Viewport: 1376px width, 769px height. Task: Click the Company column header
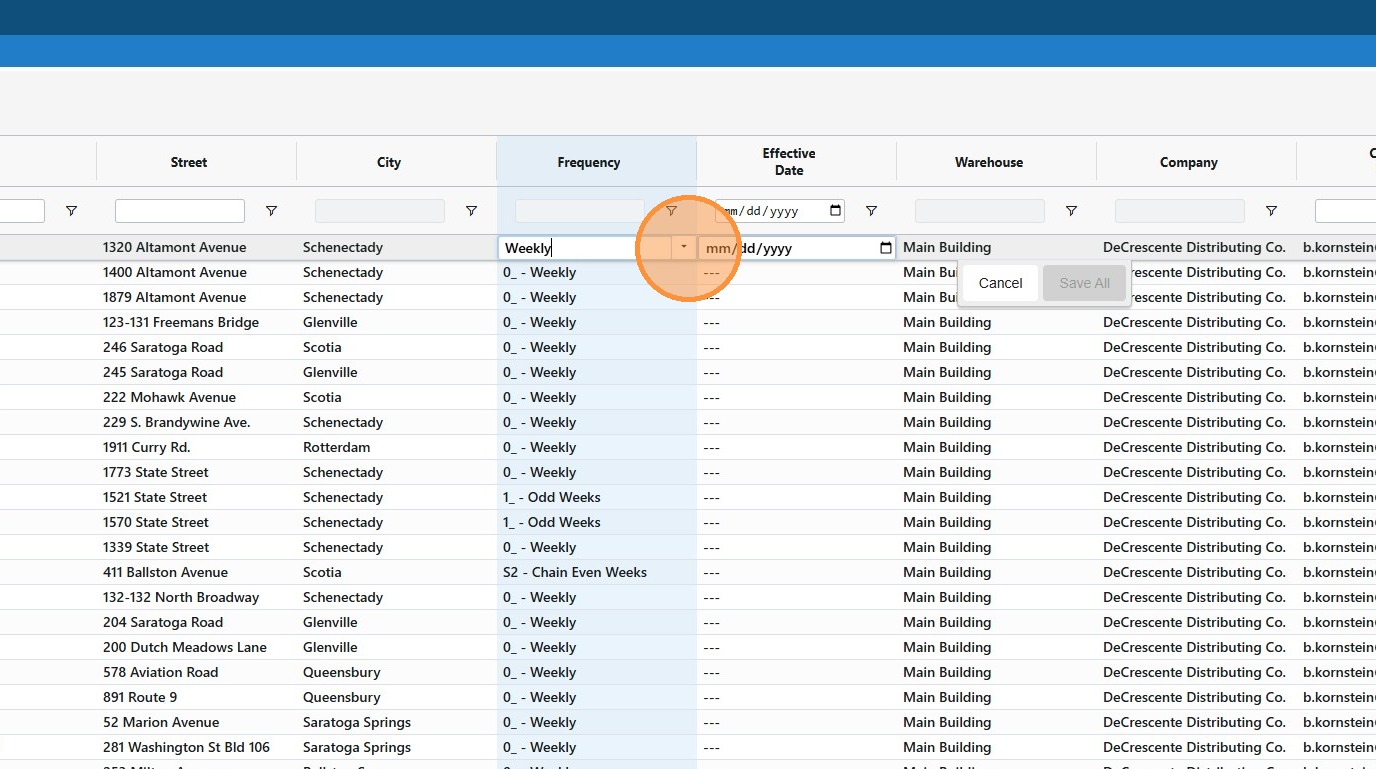click(x=1188, y=162)
